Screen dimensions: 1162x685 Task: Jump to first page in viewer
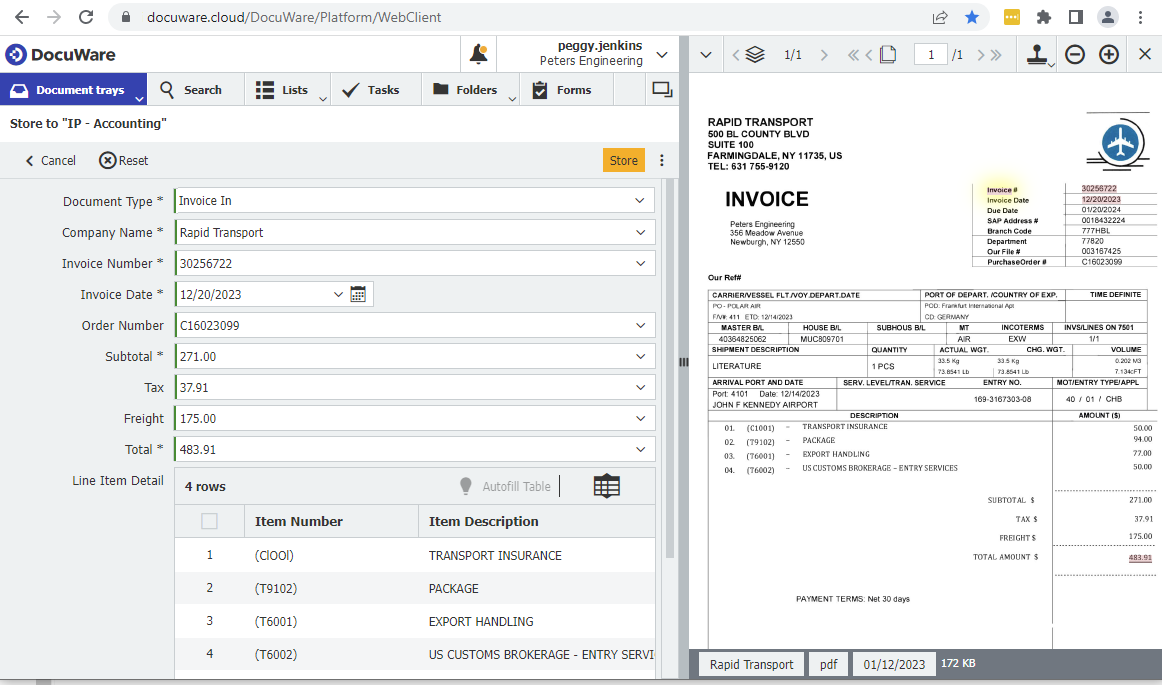pos(853,55)
